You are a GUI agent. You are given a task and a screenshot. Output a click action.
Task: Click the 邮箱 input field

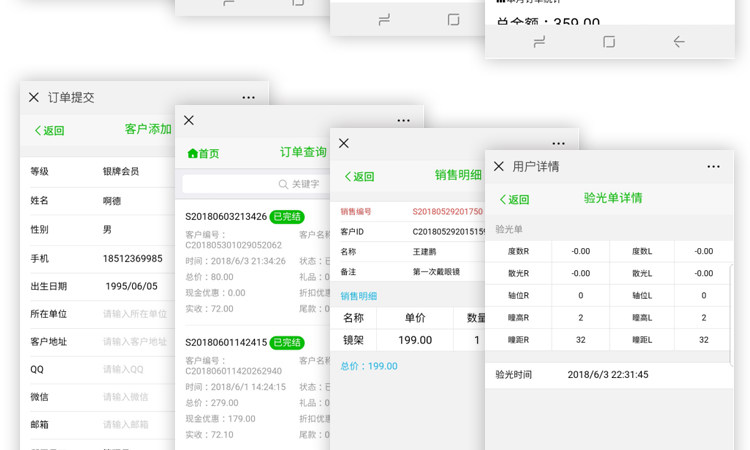click(x=126, y=425)
